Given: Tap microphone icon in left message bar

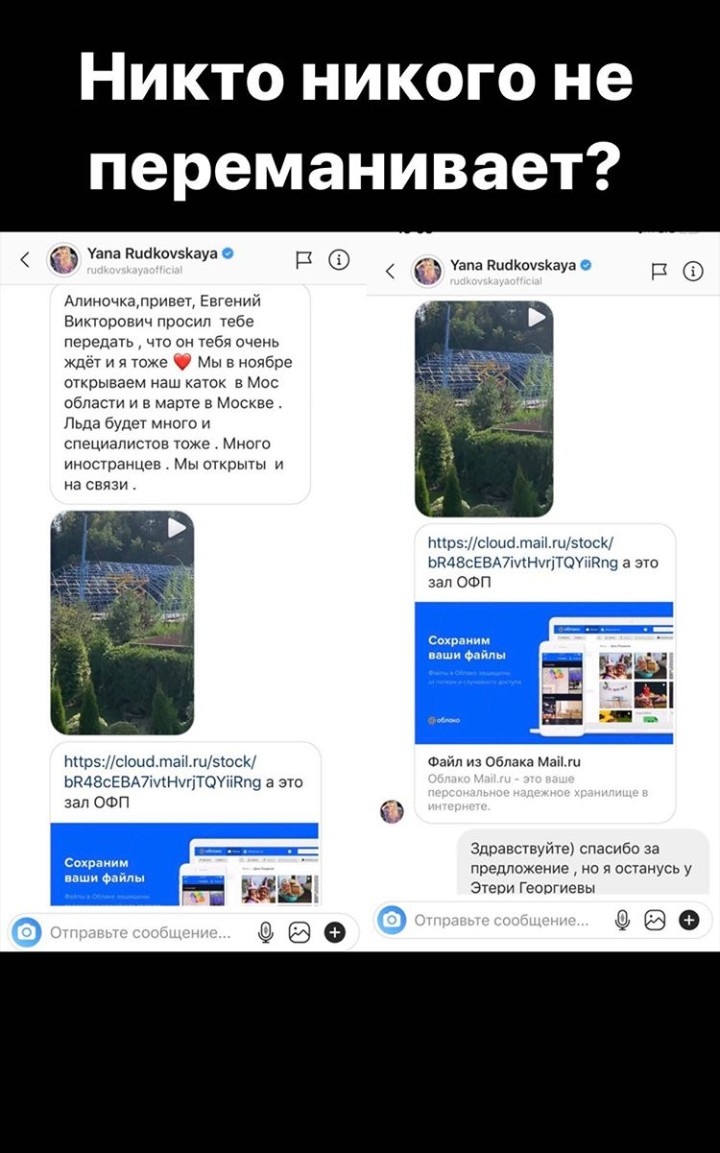Looking at the screenshot, I should (265, 932).
